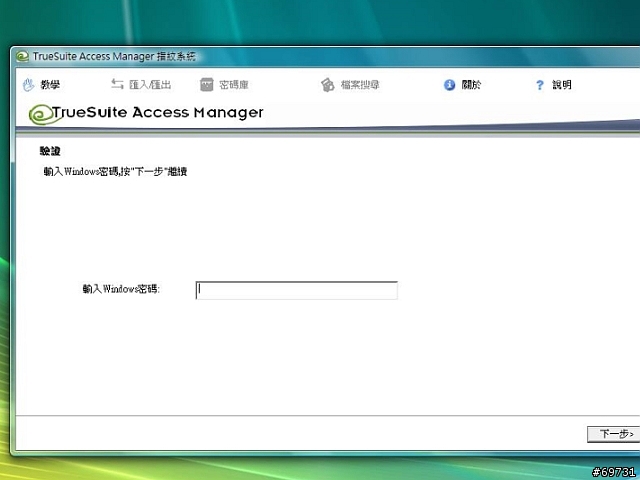The height and width of the screenshot is (480, 640).
Task: Open the 說明 question mark icon
Action: pyautogui.click(x=540, y=85)
